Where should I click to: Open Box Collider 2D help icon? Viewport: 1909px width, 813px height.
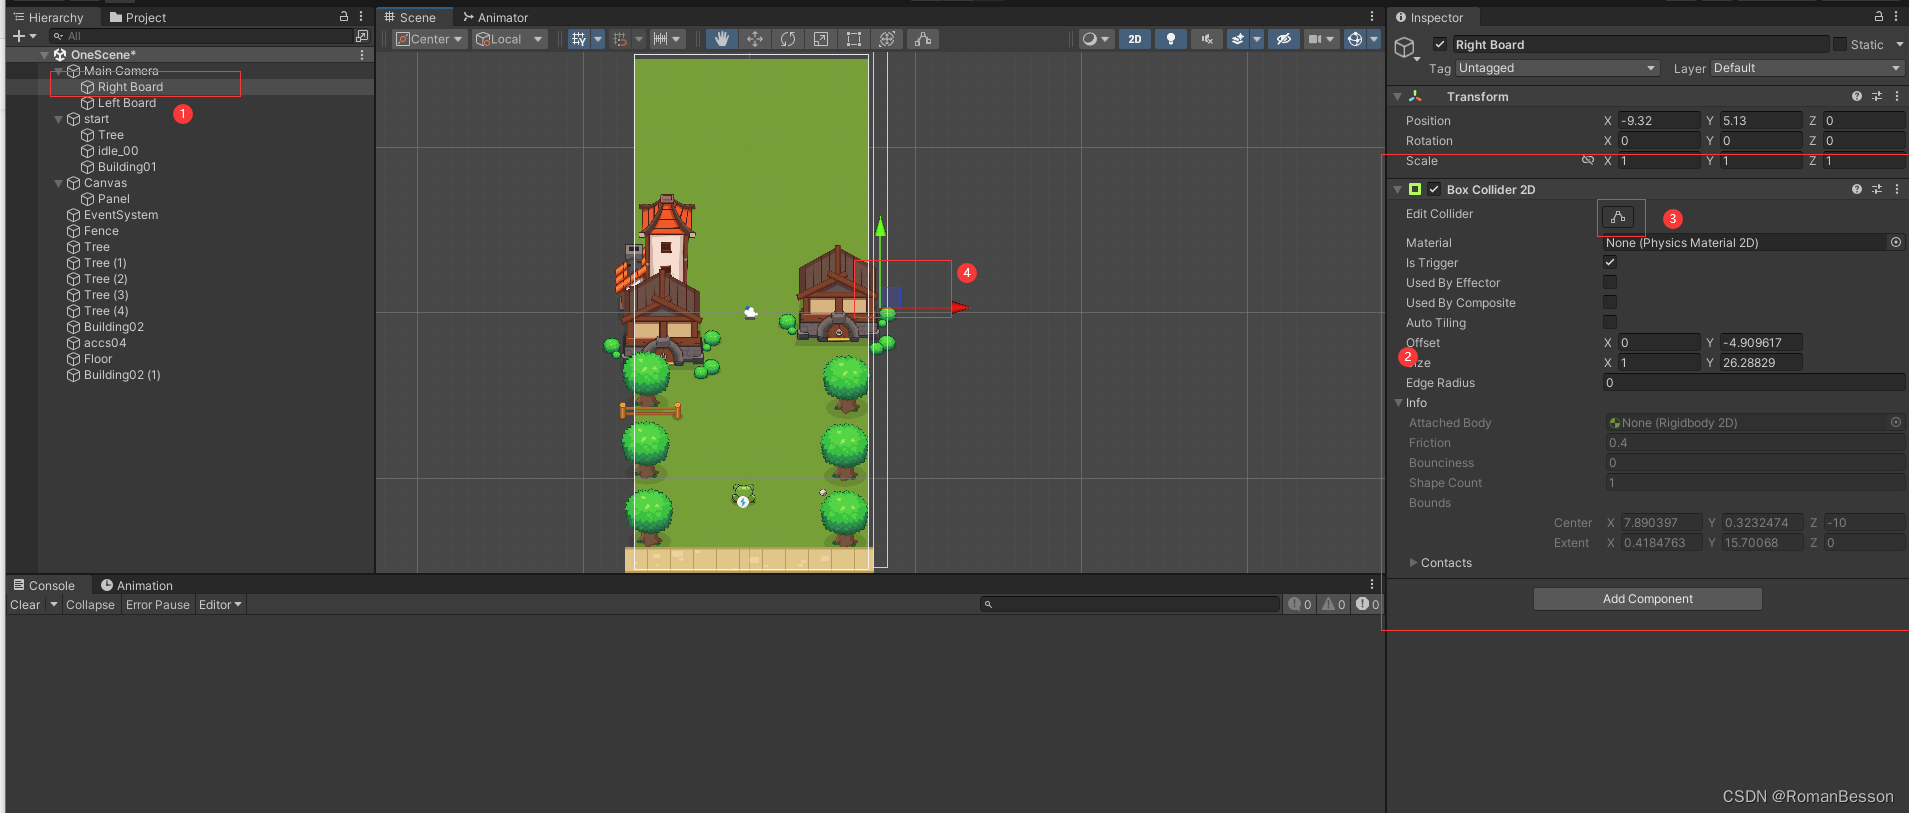pyautogui.click(x=1857, y=189)
